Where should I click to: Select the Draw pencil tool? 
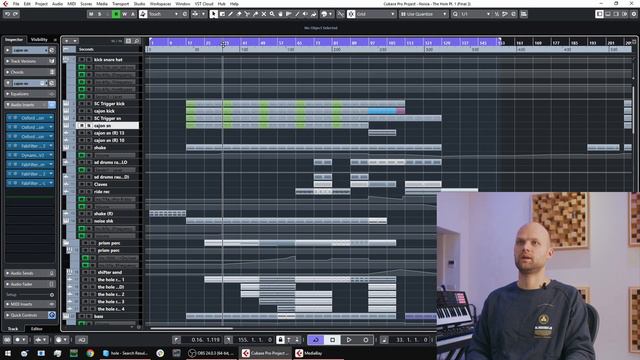coord(231,14)
